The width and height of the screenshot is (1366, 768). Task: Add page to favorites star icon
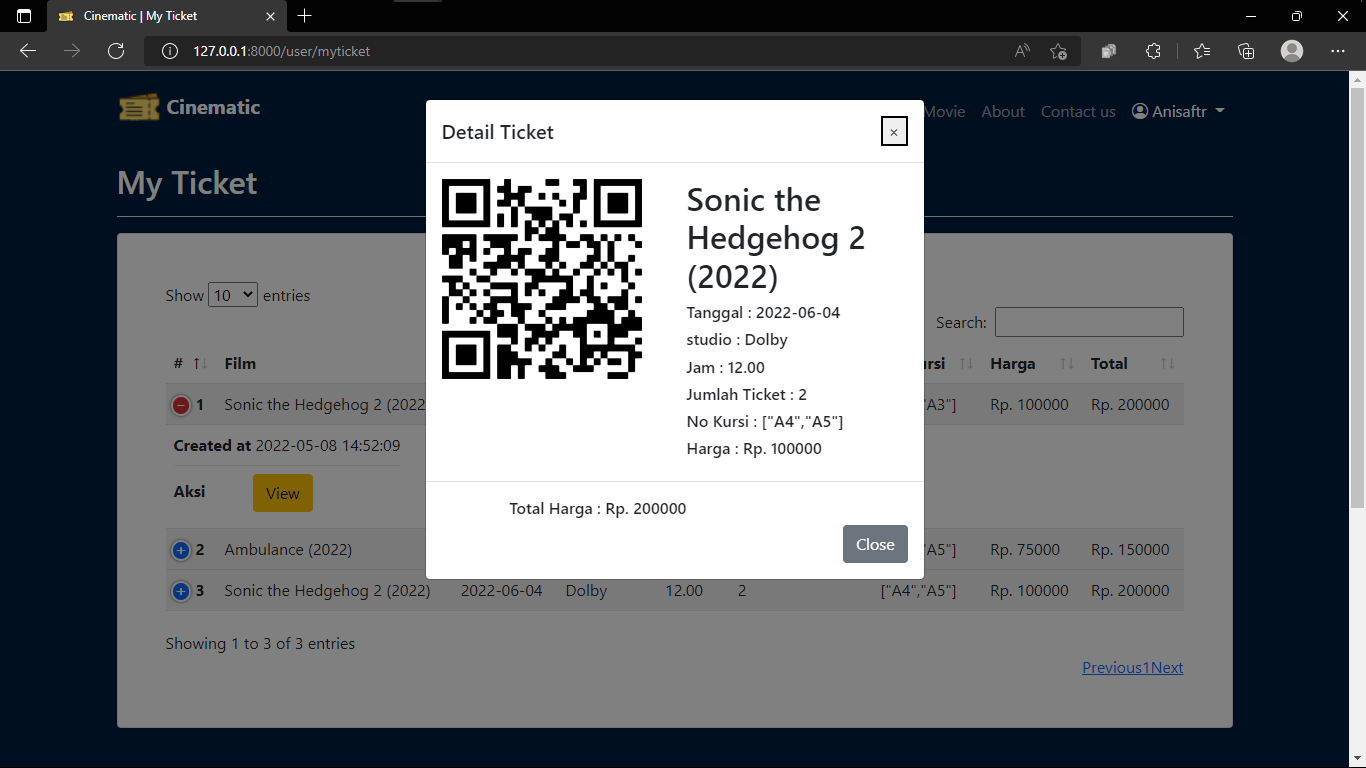tap(1059, 51)
